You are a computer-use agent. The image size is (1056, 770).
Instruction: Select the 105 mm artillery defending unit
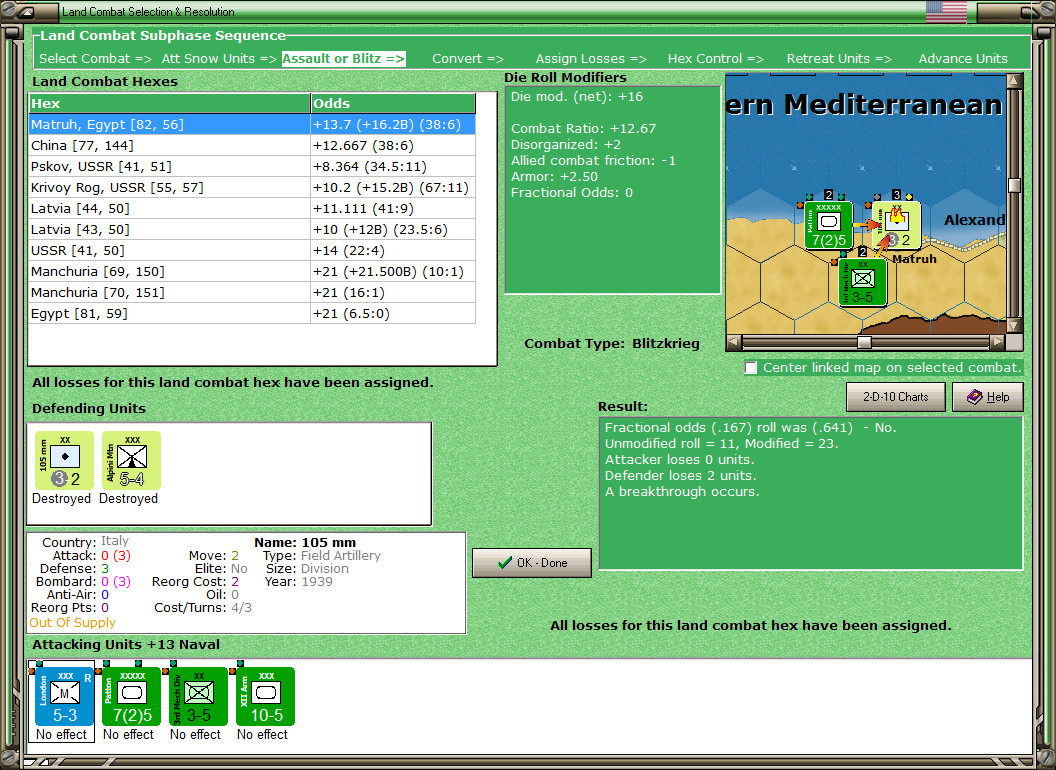tap(64, 461)
